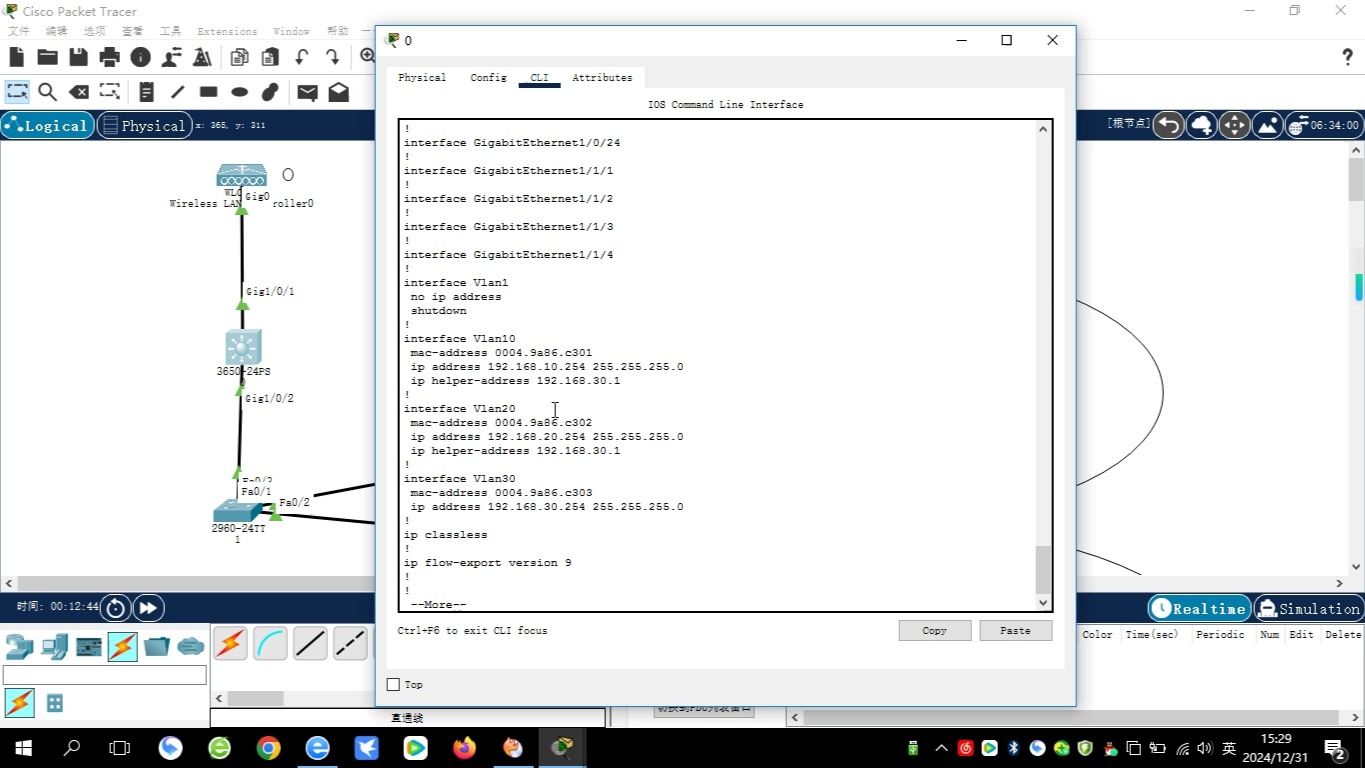This screenshot has height=768, width=1365.
Task: Switch to the Physical tab in device window
Action: [422, 78]
